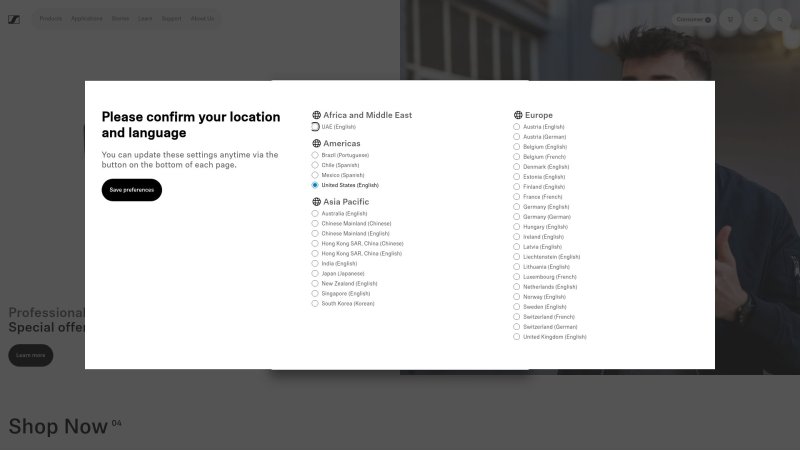Click the About Us menu item
800x450 pixels.
pyautogui.click(x=202, y=18)
